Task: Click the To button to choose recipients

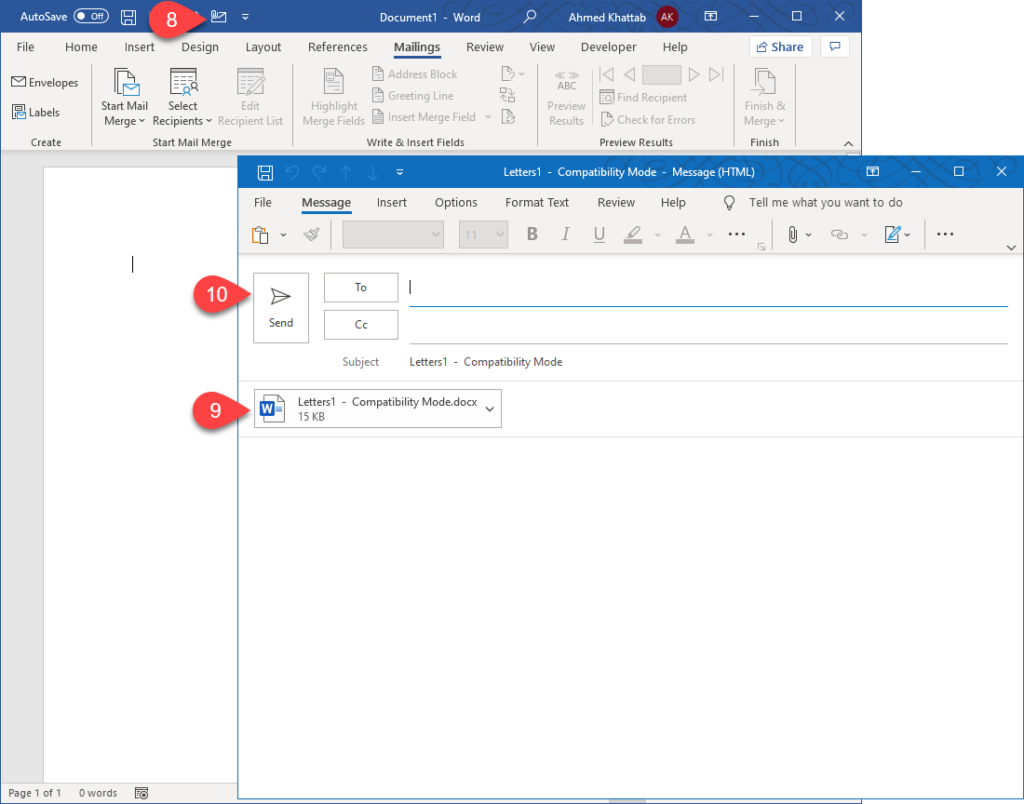Action: pyautogui.click(x=360, y=287)
